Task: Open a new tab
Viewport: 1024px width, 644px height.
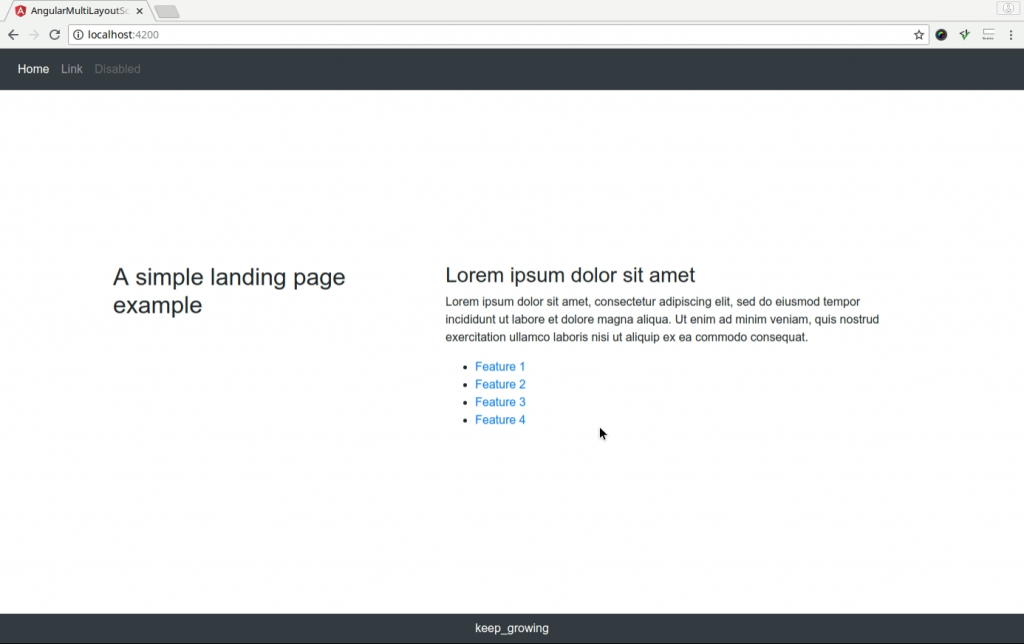Action: point(167,11)
